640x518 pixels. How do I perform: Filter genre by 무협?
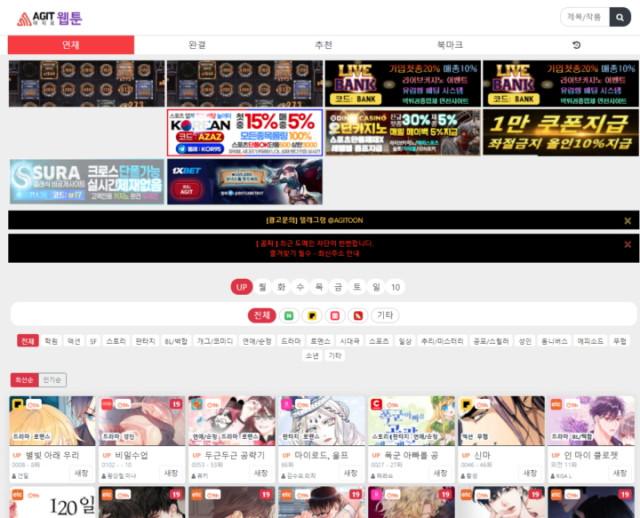[620, 341]
